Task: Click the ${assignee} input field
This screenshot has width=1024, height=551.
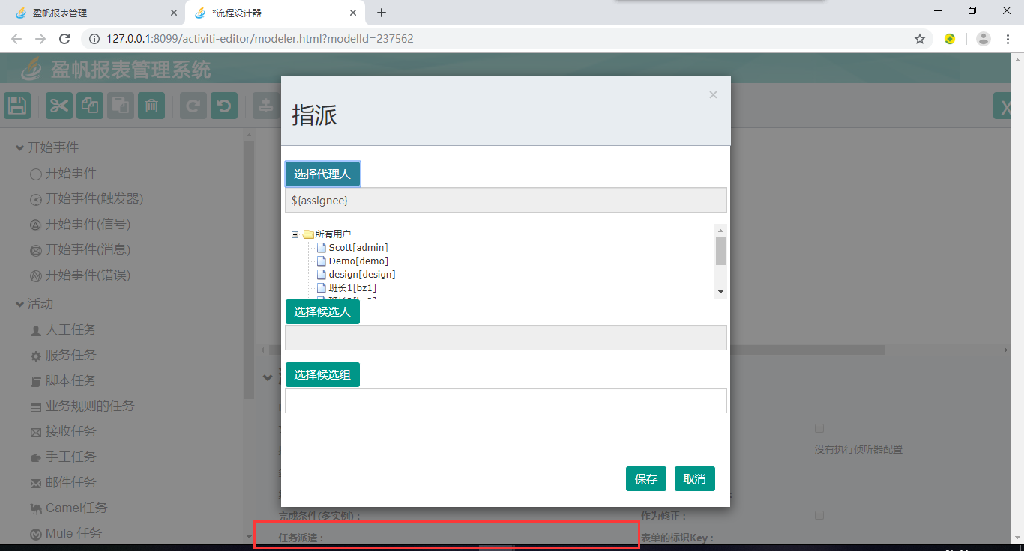Action: click(505, 200)
